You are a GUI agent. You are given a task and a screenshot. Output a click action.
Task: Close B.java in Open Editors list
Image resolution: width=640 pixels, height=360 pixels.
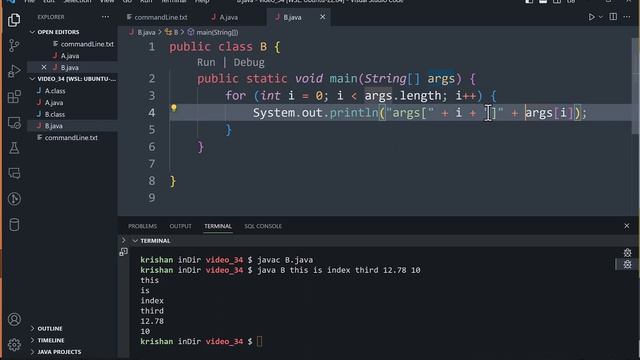44,67
